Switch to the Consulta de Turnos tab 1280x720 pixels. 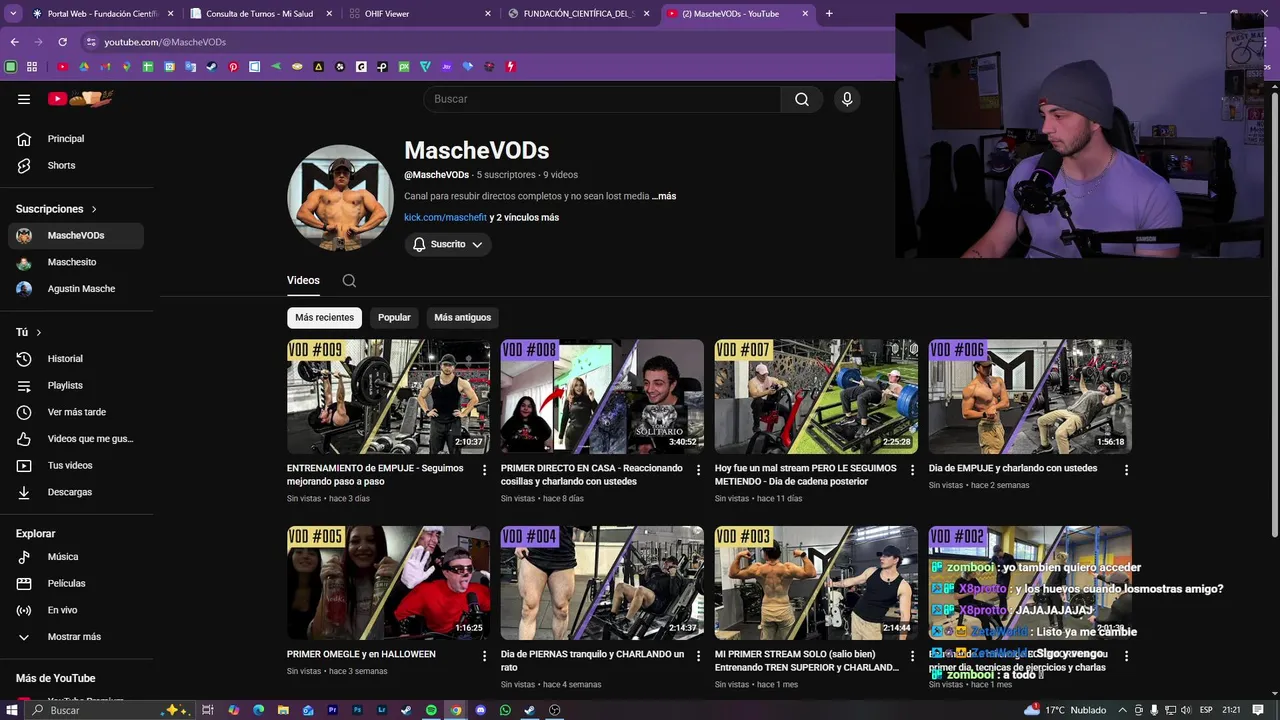[x=260, y=14]
